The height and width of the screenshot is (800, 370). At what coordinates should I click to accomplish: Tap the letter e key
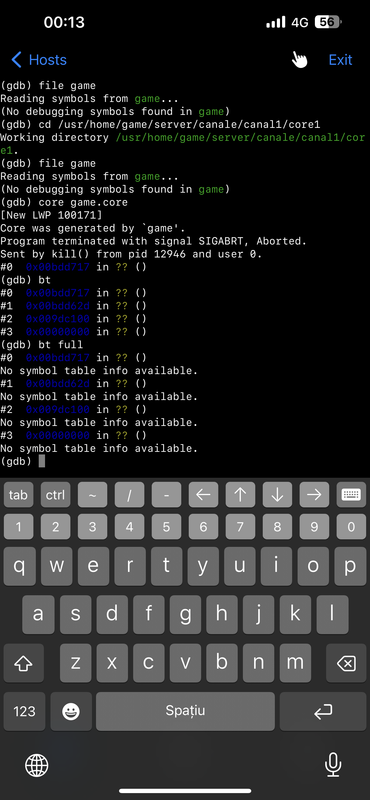point(93,566)
